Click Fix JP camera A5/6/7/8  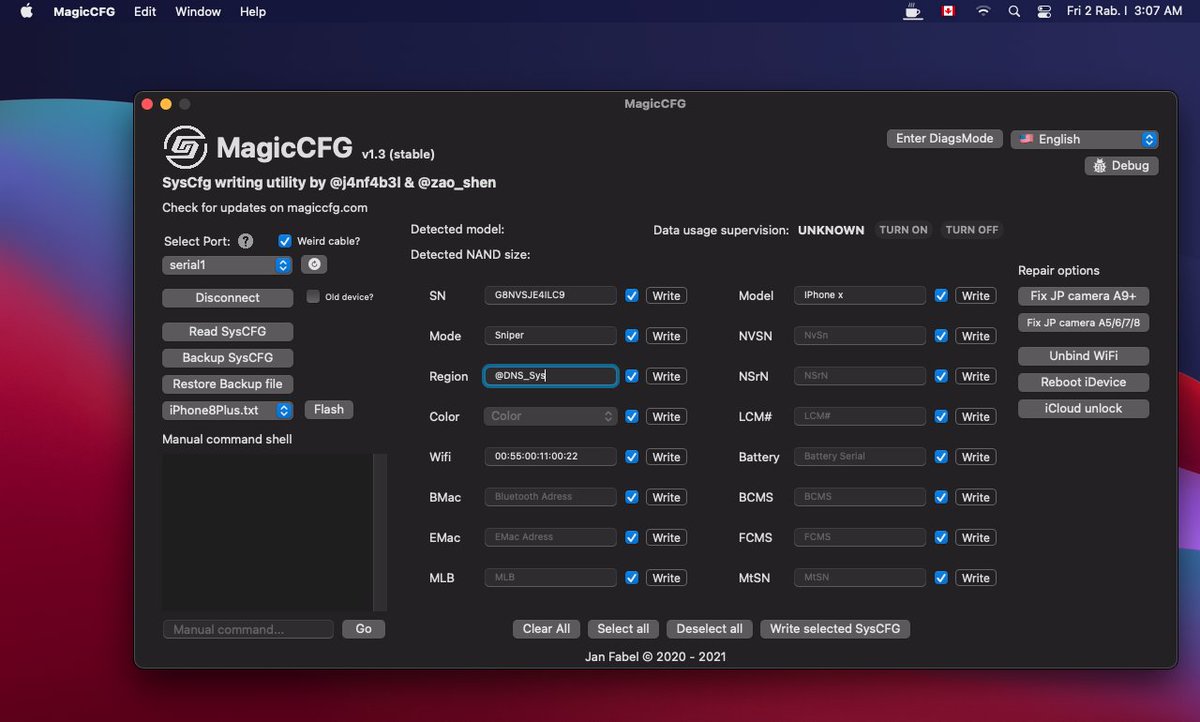tap(1084, 322)
